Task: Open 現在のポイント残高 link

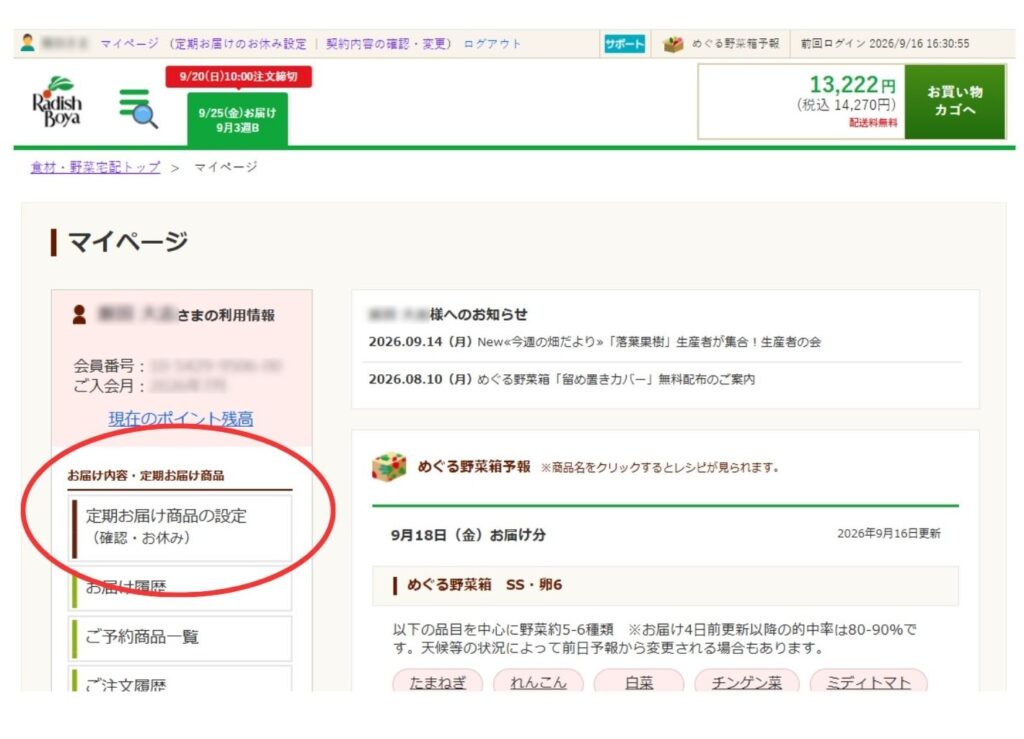Action: [181, 418]
